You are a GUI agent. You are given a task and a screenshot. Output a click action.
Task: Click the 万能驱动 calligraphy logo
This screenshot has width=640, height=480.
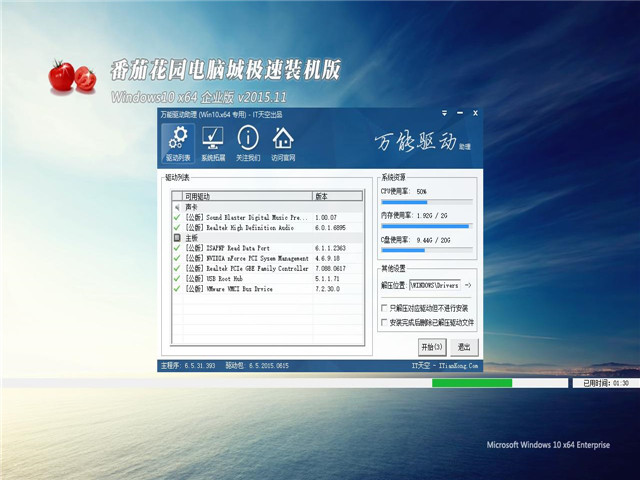(422, 142)
